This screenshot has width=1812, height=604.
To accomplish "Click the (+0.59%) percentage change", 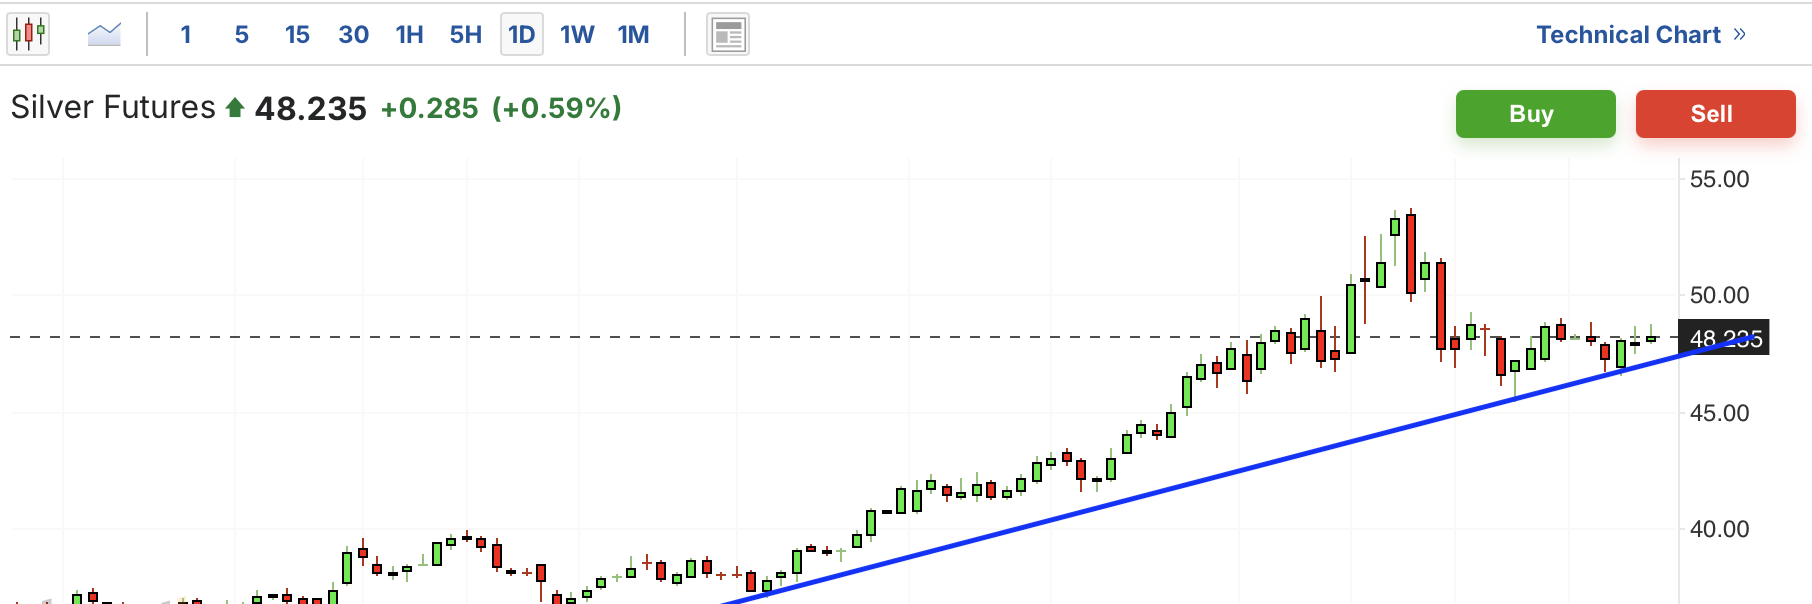I will click(557, 108).
